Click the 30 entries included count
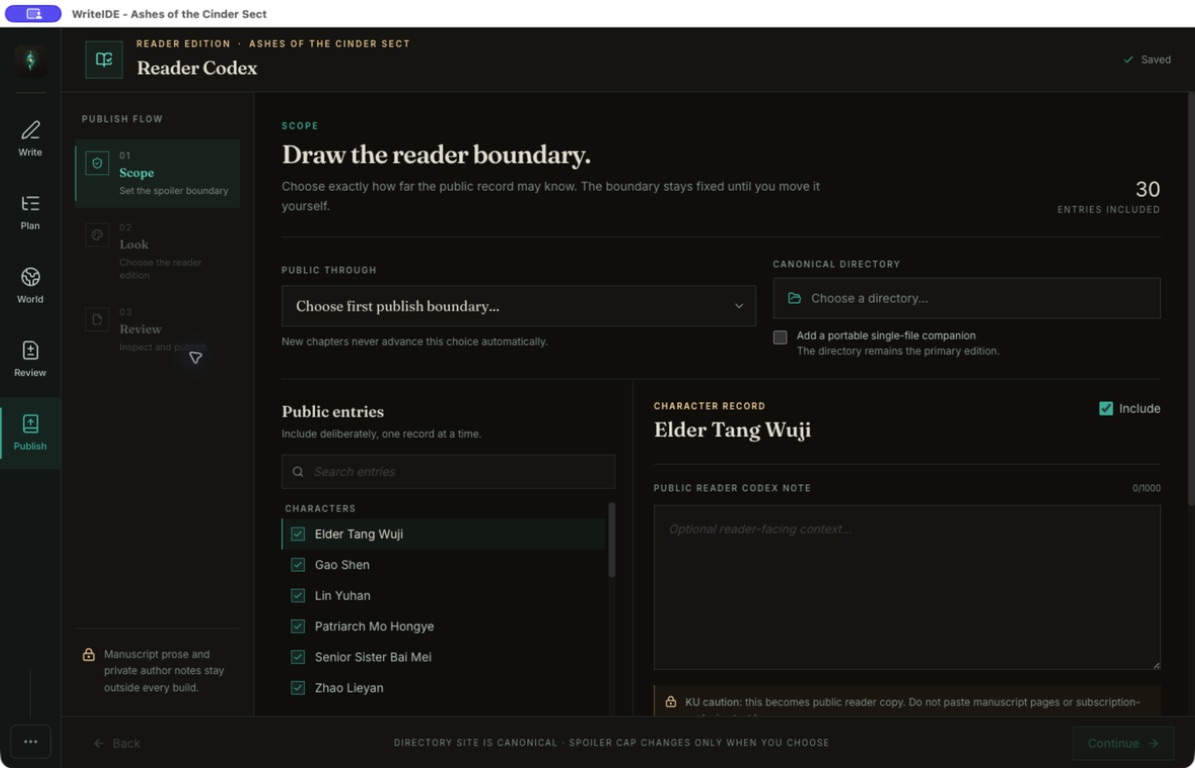 point(1148,189)
